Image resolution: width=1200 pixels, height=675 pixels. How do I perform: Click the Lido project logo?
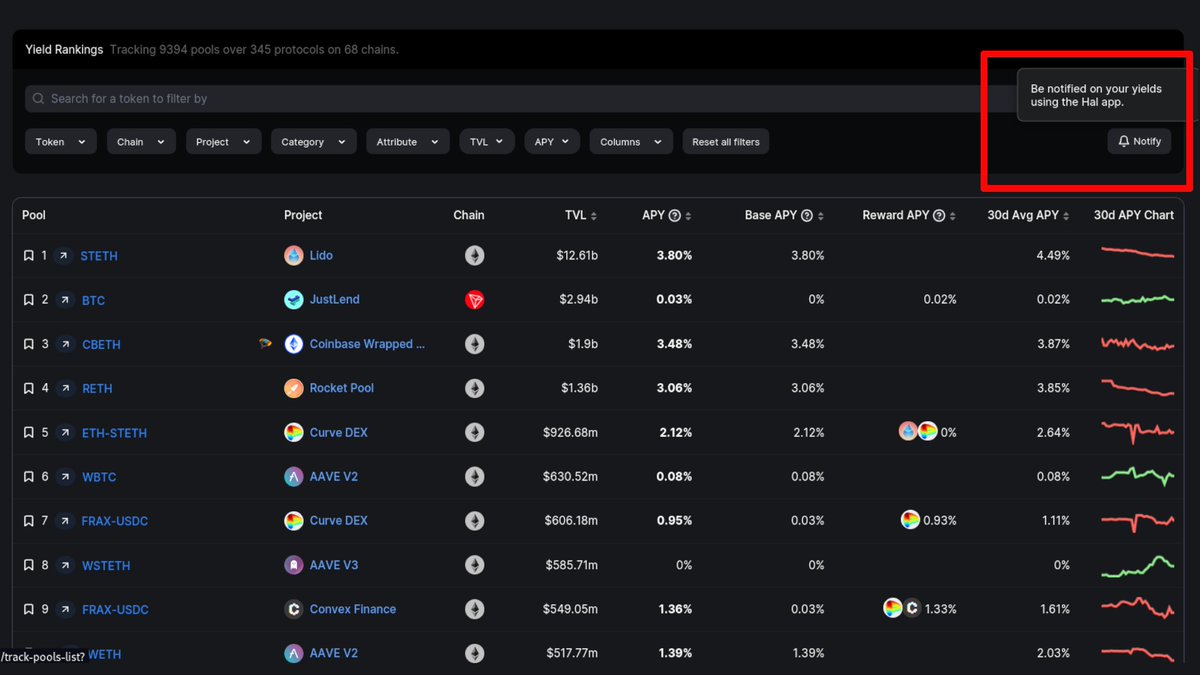coord(293,256)
